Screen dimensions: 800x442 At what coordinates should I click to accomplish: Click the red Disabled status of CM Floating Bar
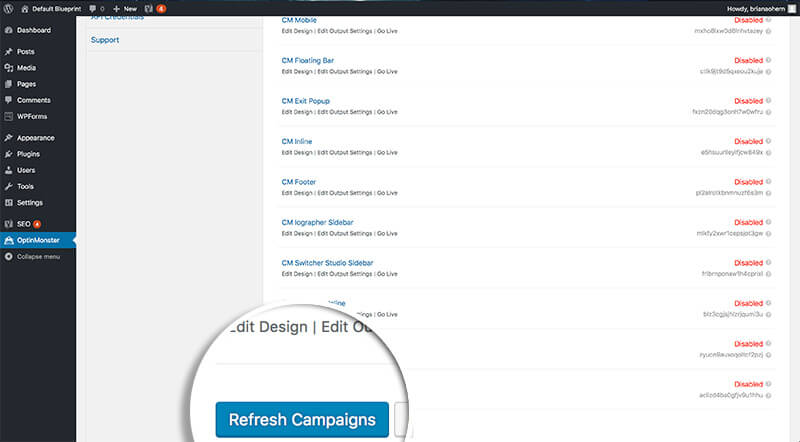click(748, 60)
